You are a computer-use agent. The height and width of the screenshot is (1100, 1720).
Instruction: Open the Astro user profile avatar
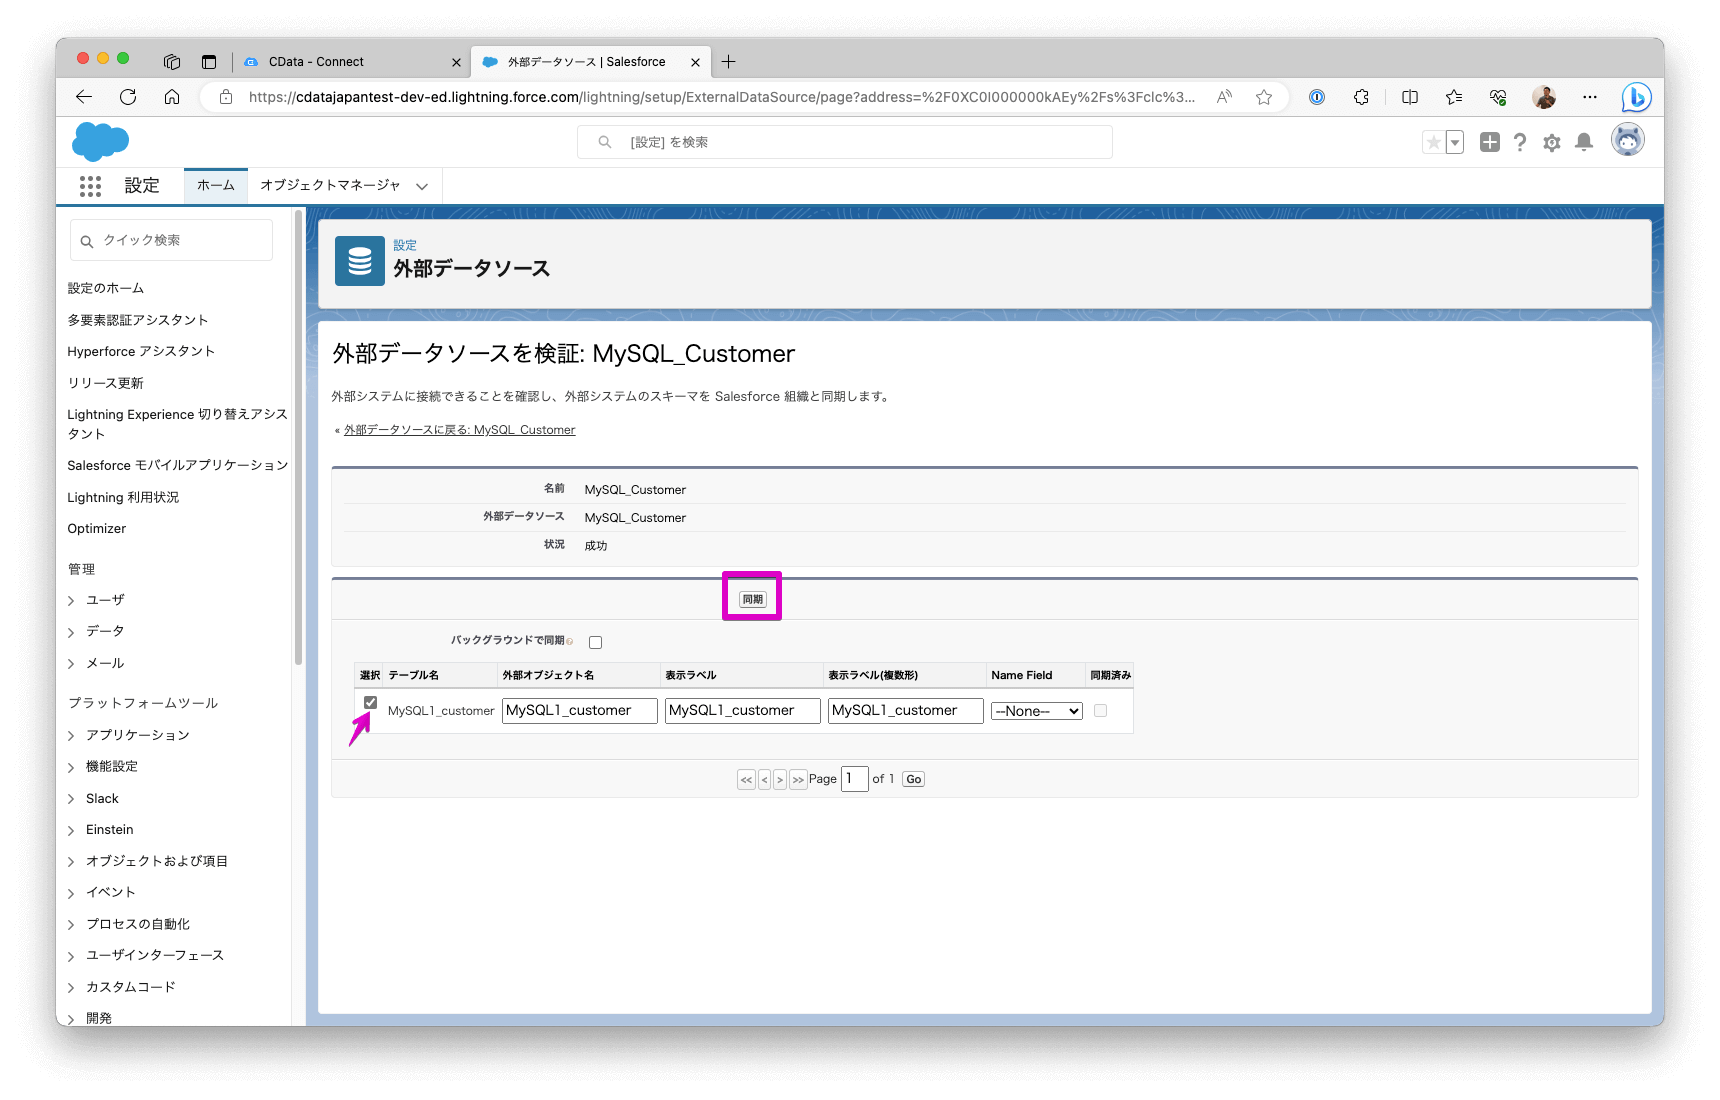tap(1628, 140)
